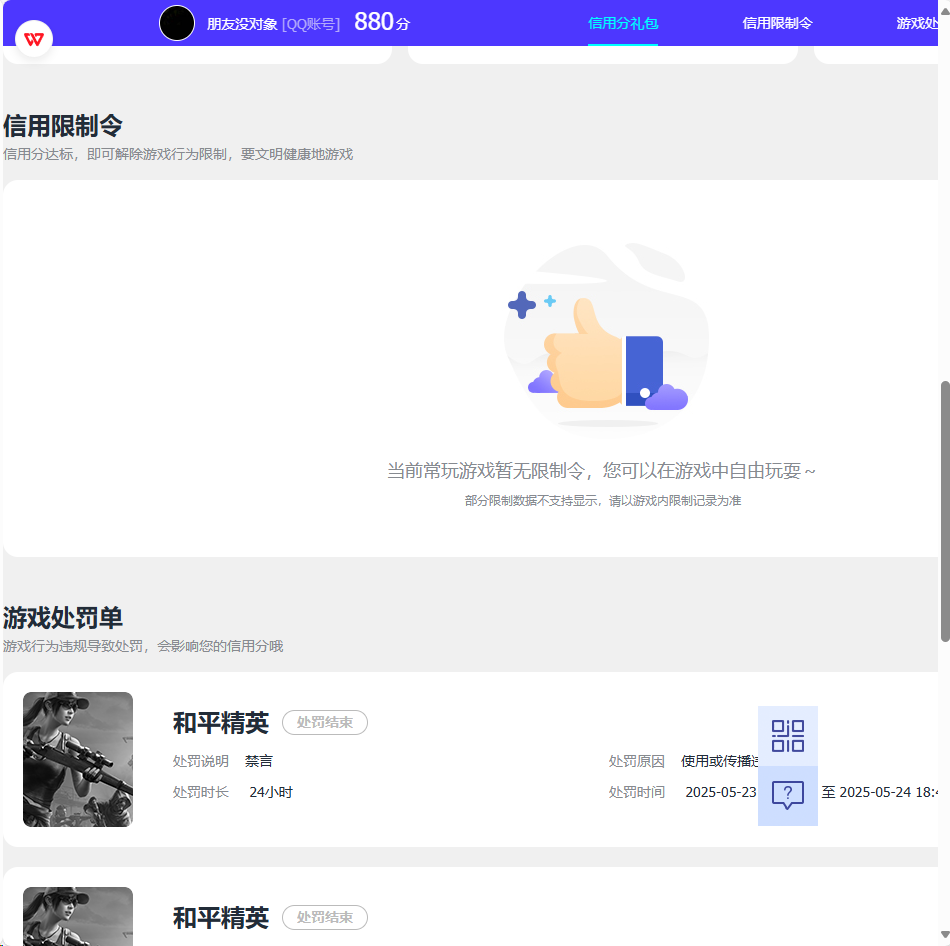Viewport: 950px width, 946px height.
Task: Click the [QQ账号] account type label
Action: pos(311,24)
